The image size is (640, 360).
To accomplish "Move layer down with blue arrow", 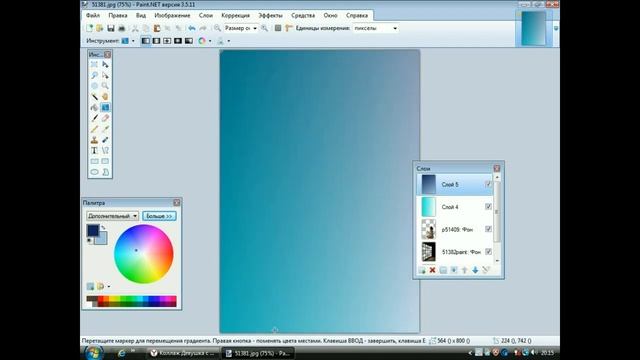I will (475, 270).
